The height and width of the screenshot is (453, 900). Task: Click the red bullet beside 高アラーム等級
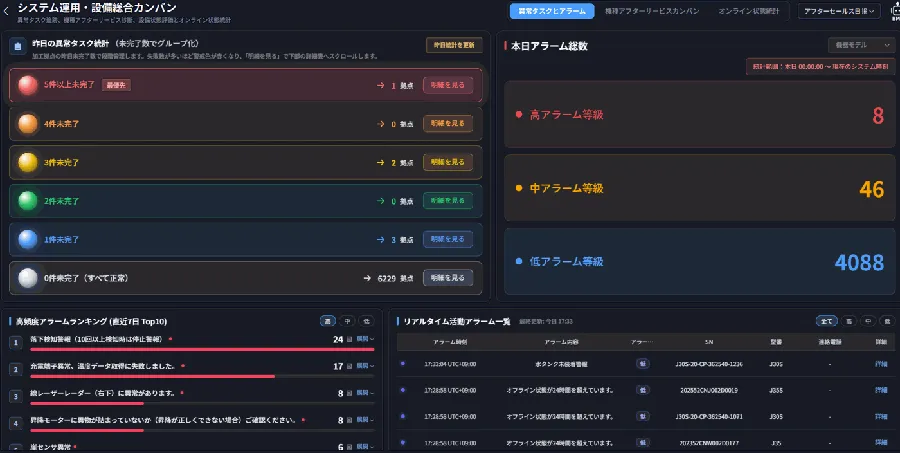(x=519, y=114)
